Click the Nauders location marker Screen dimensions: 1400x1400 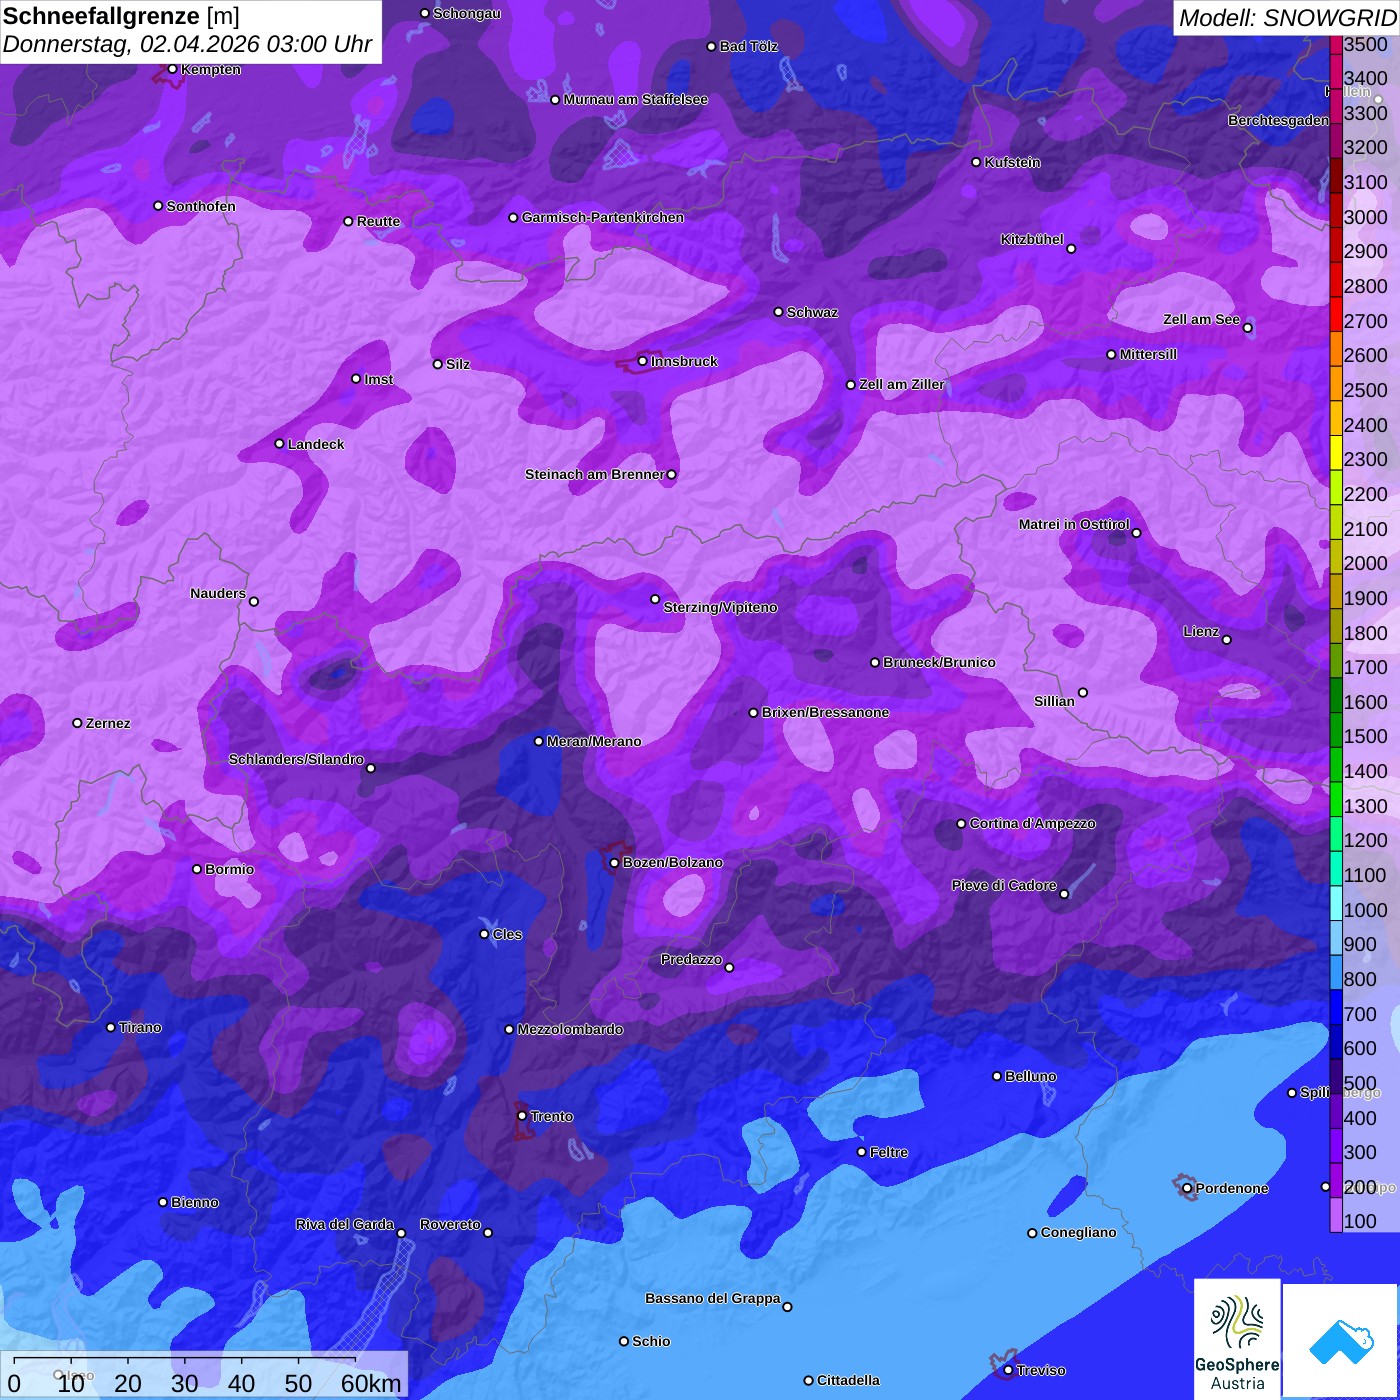coord(254,601)
